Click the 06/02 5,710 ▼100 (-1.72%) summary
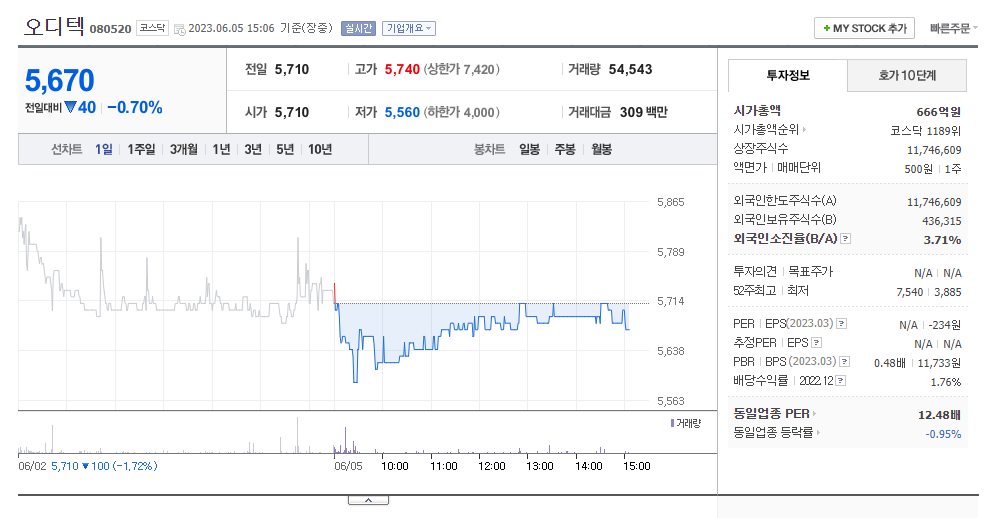The image size is (988, 518). [x=88, y=466]
